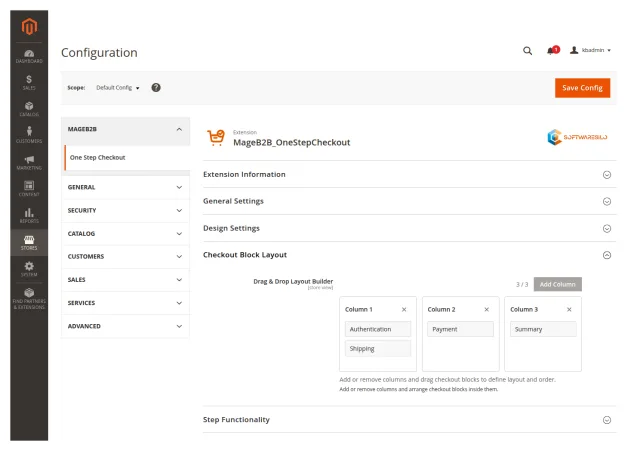Expand Design Settings group
Screen dimensions: 640x451
click(409, 228)
